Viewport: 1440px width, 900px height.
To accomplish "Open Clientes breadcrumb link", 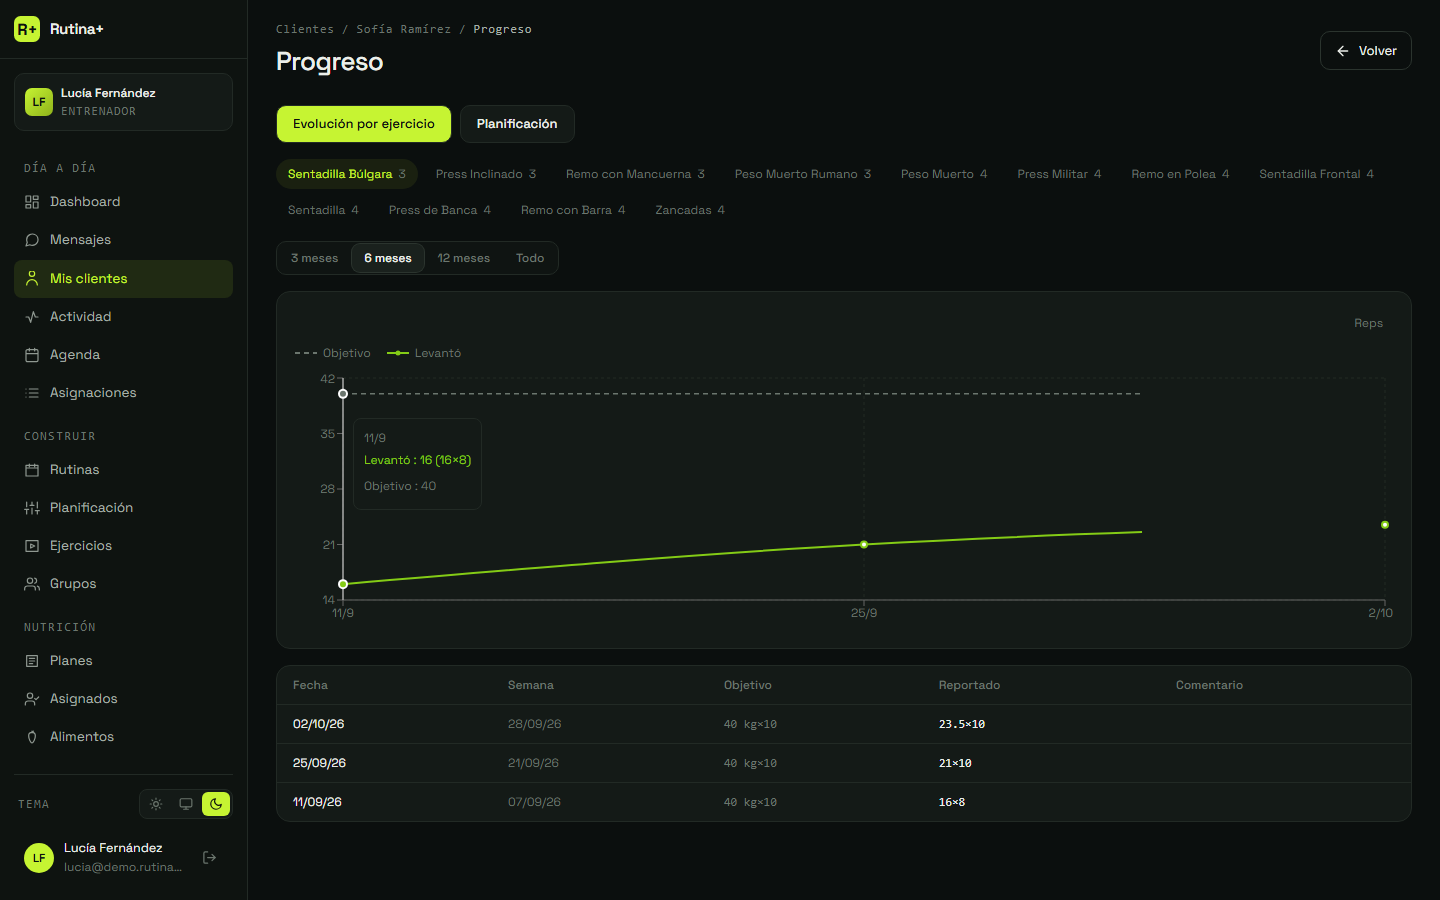I will 305,29.
